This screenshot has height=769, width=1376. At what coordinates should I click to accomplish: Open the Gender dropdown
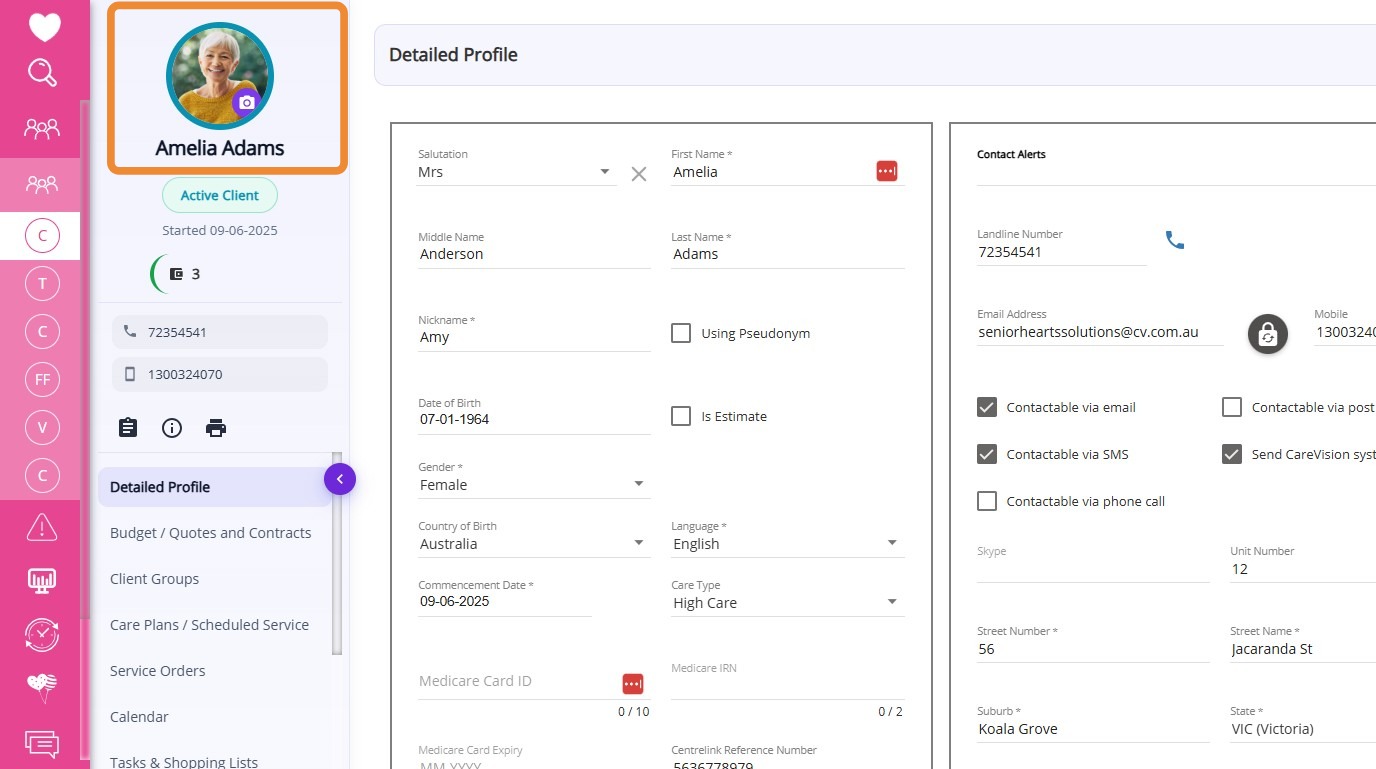[533, 485]
